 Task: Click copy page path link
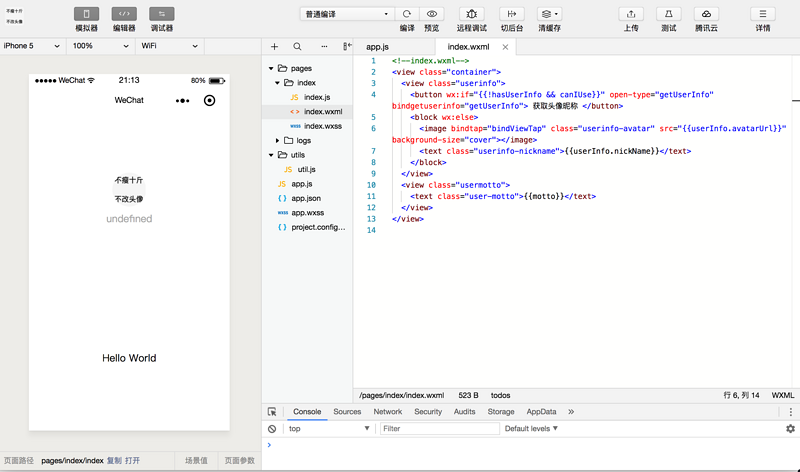[x=114, y=461]
